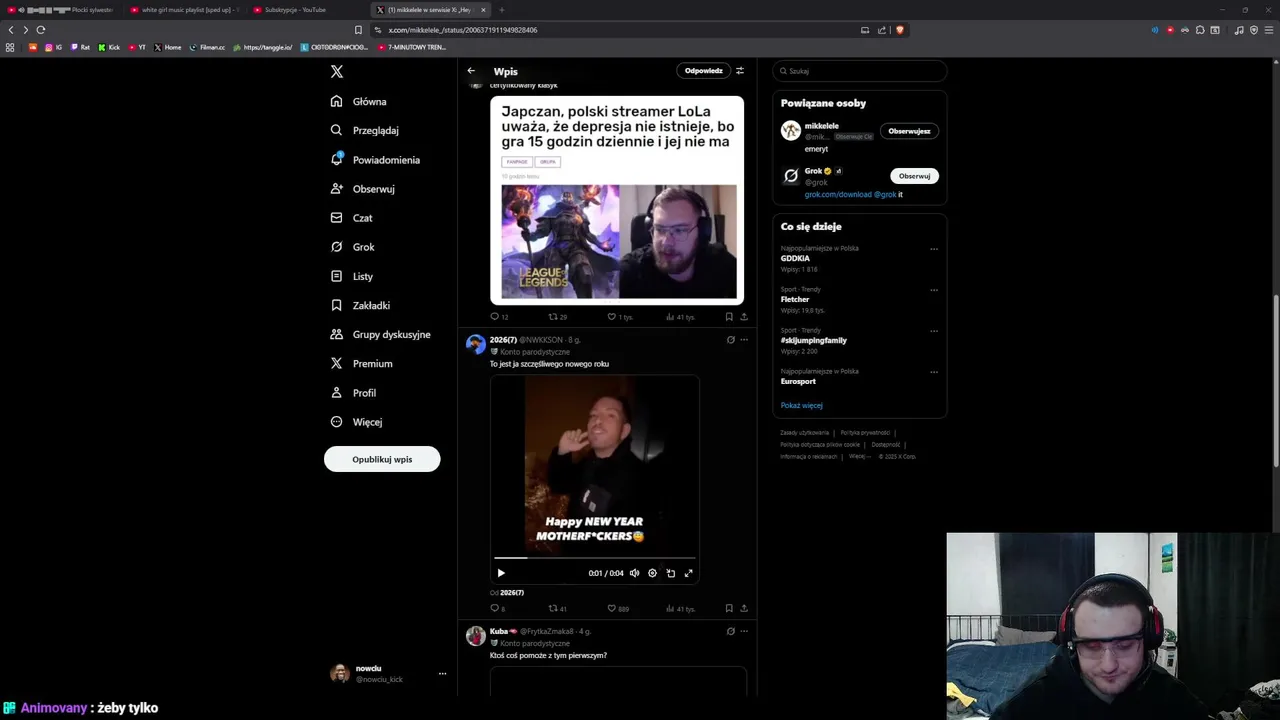This screenshot has width=1280, height=720.
Task: Open Japczan article image card
Action: coord(617,200)
